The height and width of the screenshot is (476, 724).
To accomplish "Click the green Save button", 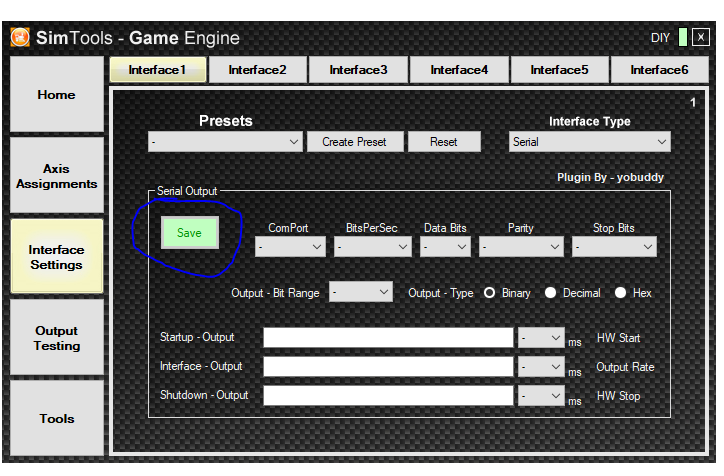I will click(x=189, y=232).
